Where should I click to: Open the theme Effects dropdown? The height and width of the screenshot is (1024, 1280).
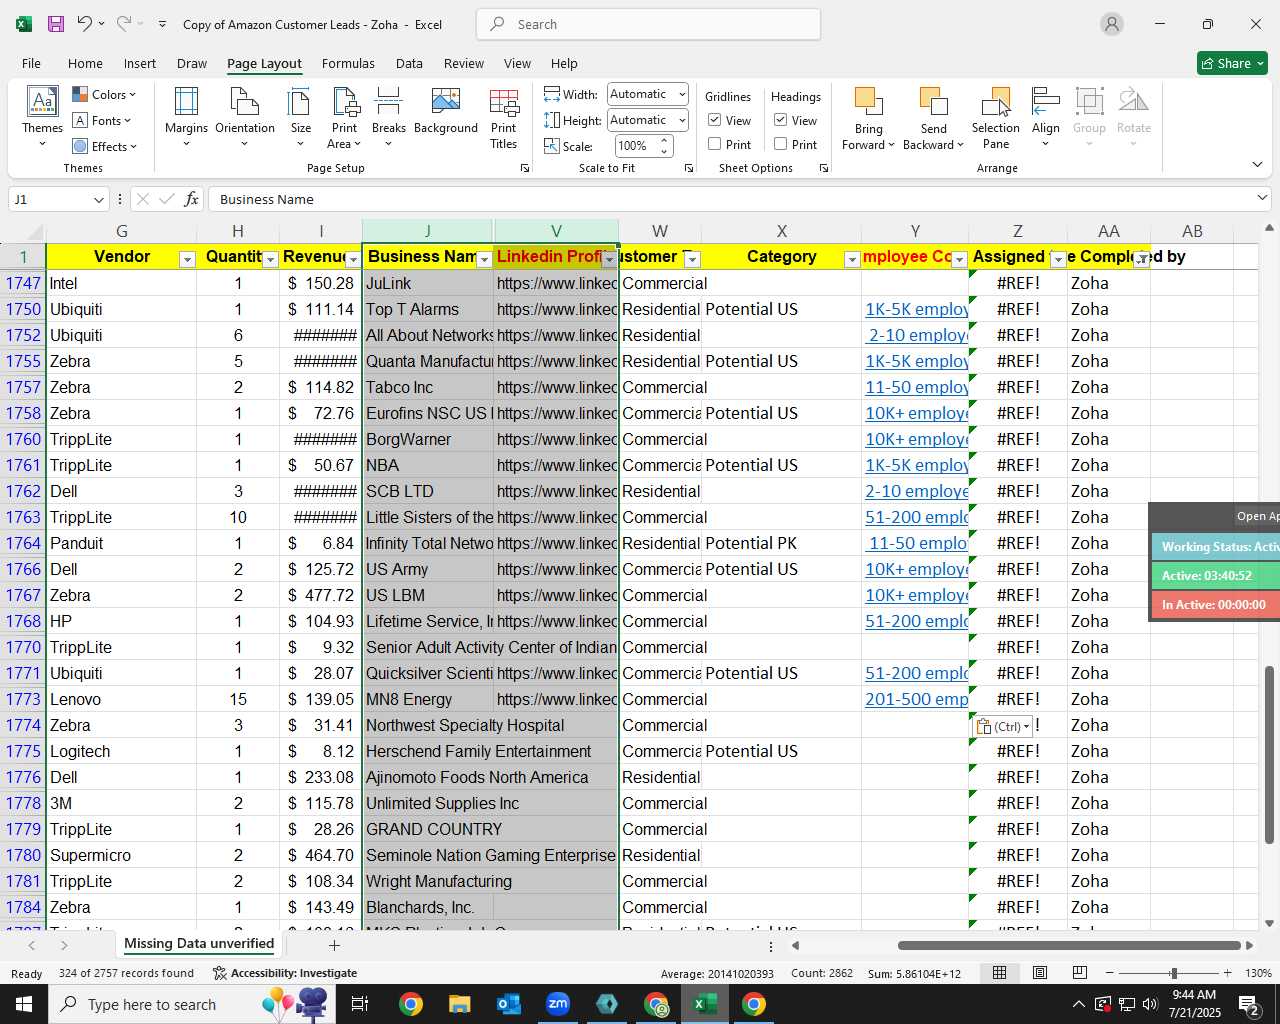point(105,146)
